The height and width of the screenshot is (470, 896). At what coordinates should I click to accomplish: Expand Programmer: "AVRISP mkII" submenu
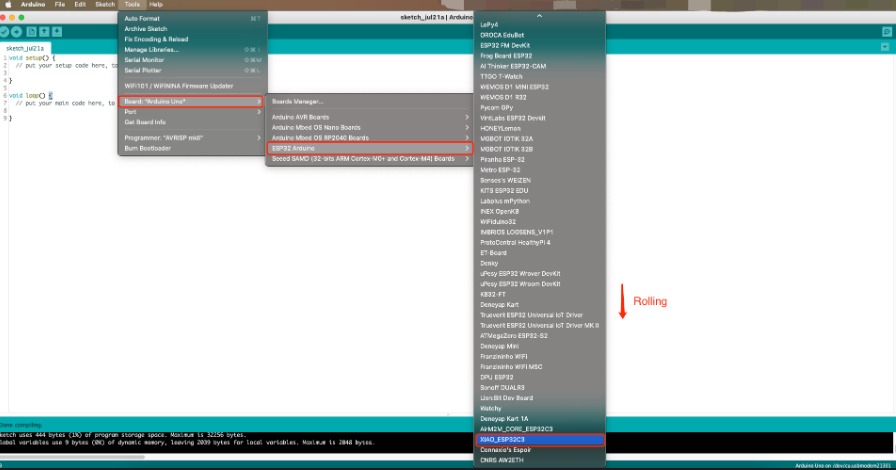(x=192, y=138)
